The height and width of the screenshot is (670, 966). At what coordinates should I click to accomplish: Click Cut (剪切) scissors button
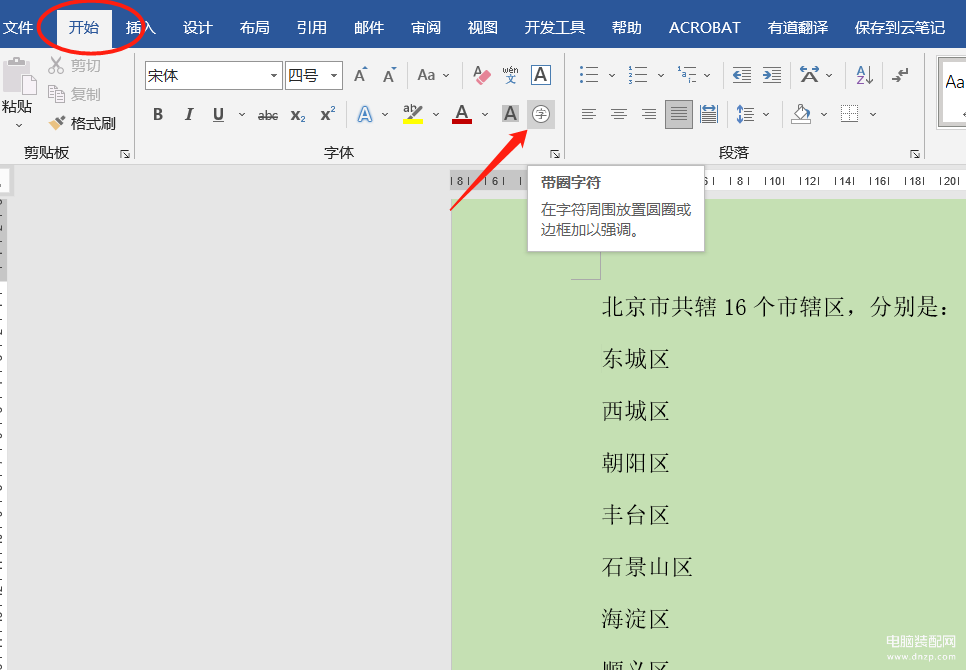click(x=75, y=65)
